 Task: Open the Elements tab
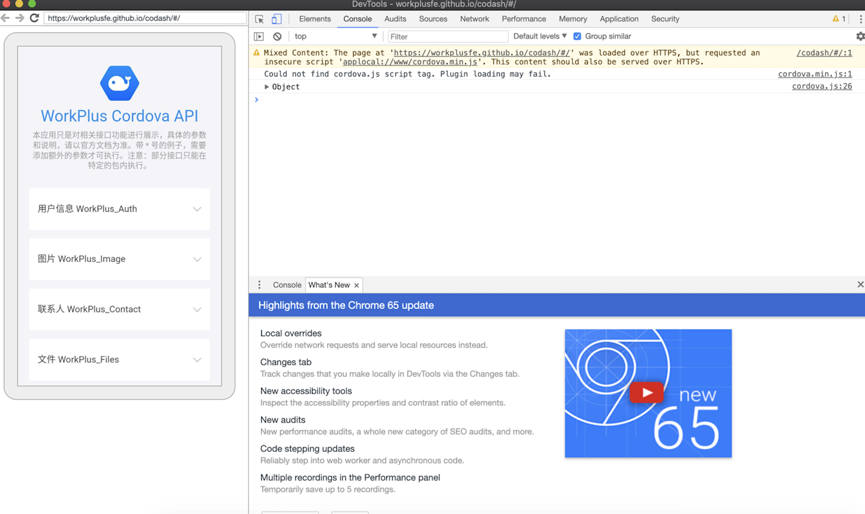click(x=314, y=19)
